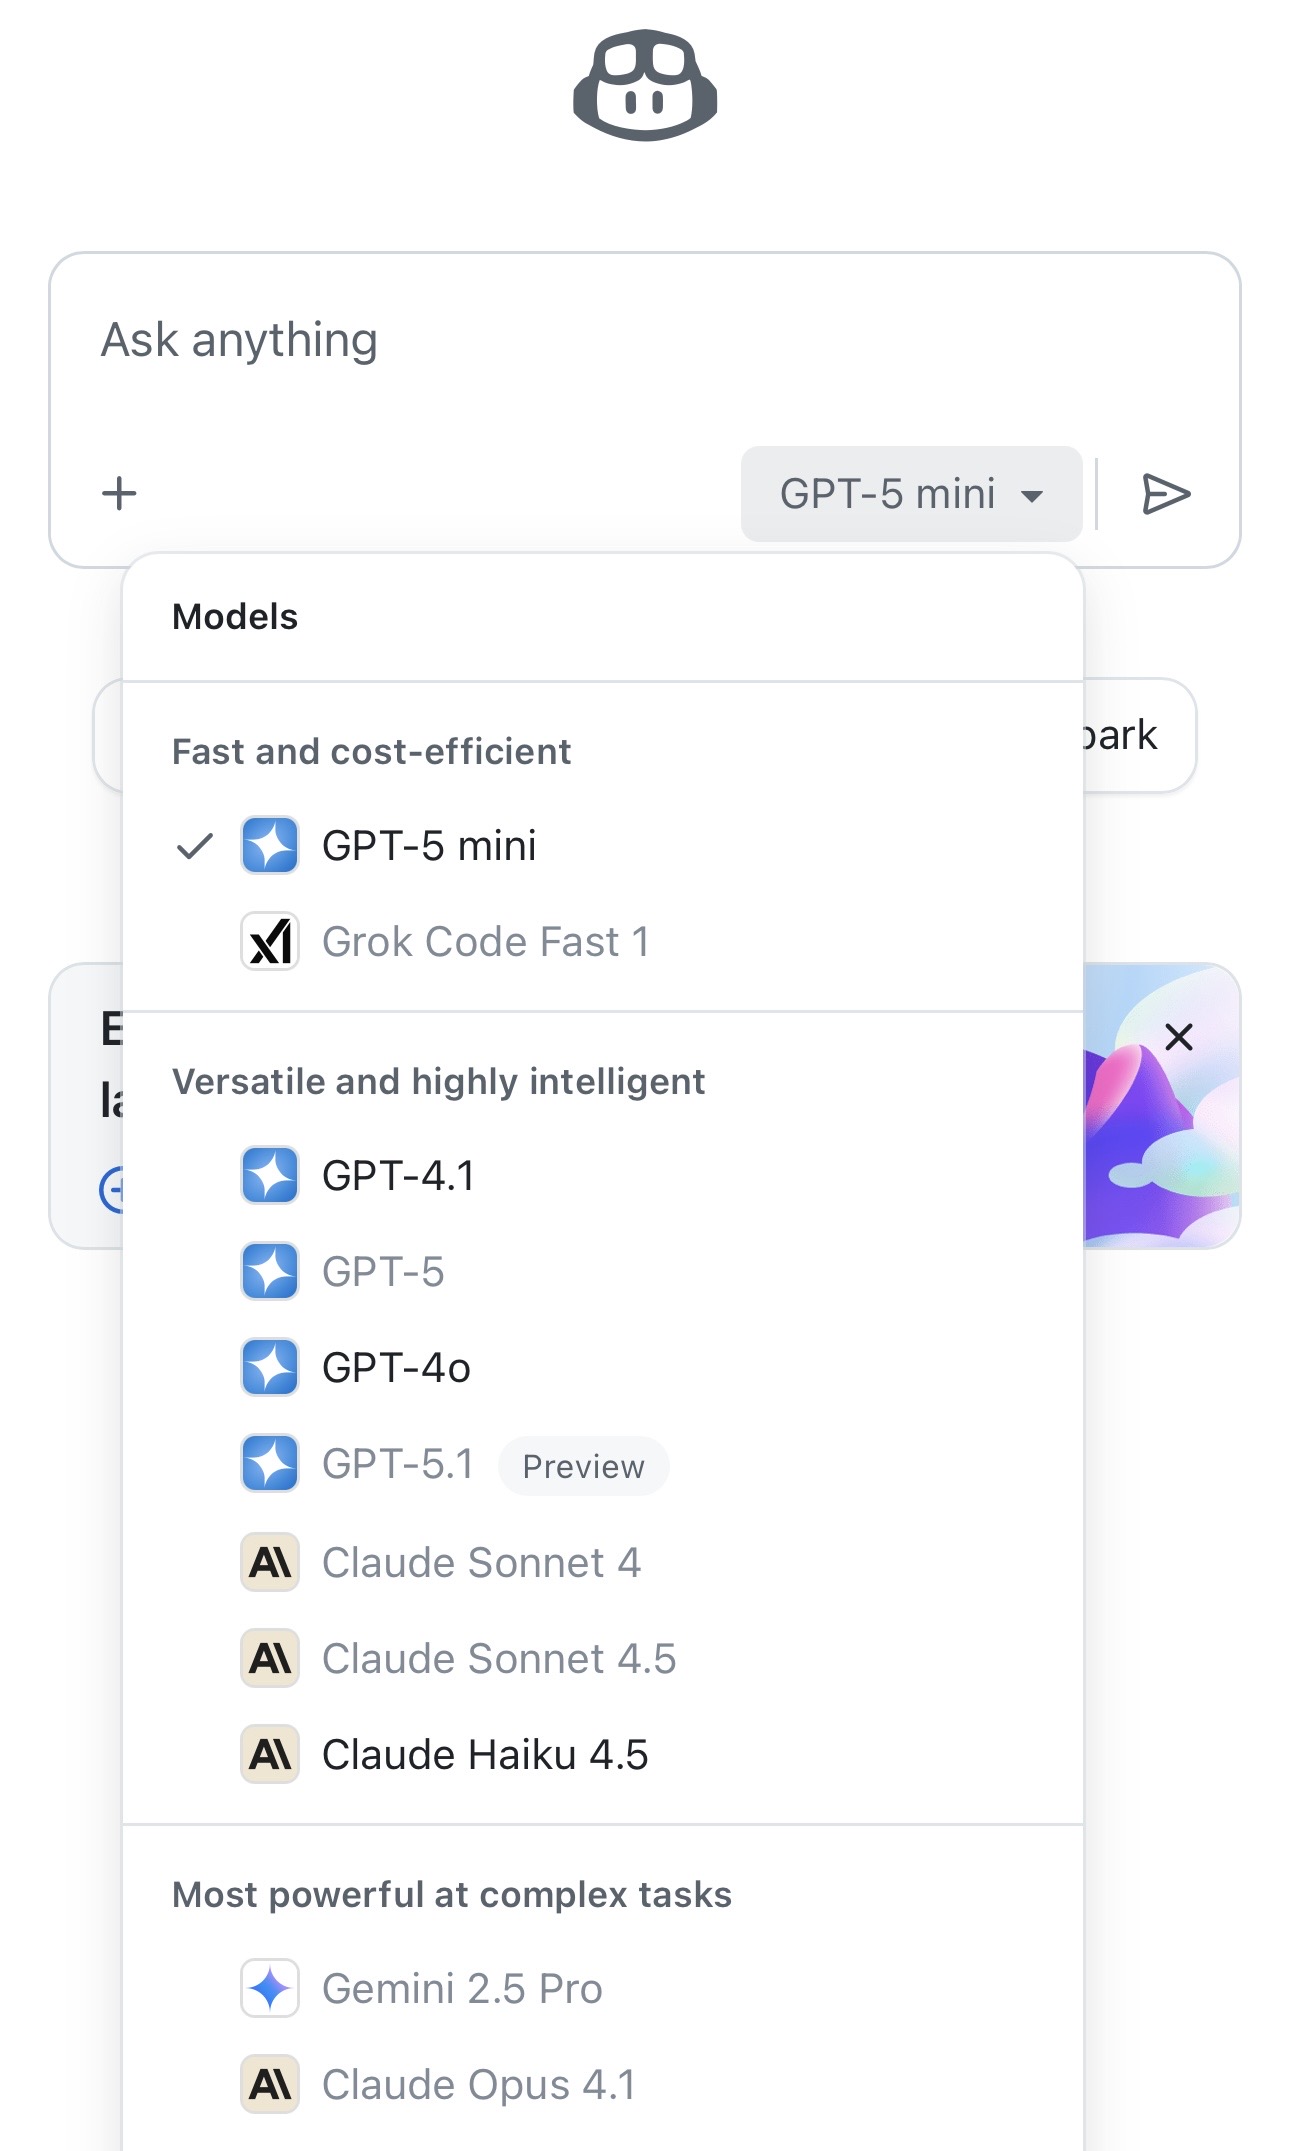Screen dimensions: 1290x2151
Task: Click the Gemini star icon
Action: point(270,1989)
